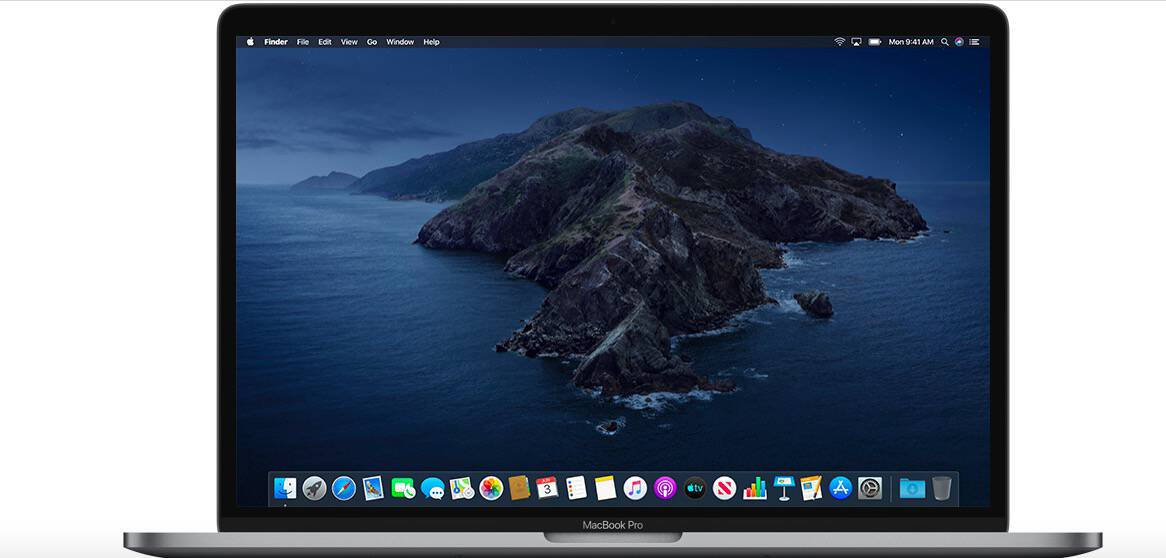
Task: Launch Pages document icon in Dock
Action: click(811, 488)
